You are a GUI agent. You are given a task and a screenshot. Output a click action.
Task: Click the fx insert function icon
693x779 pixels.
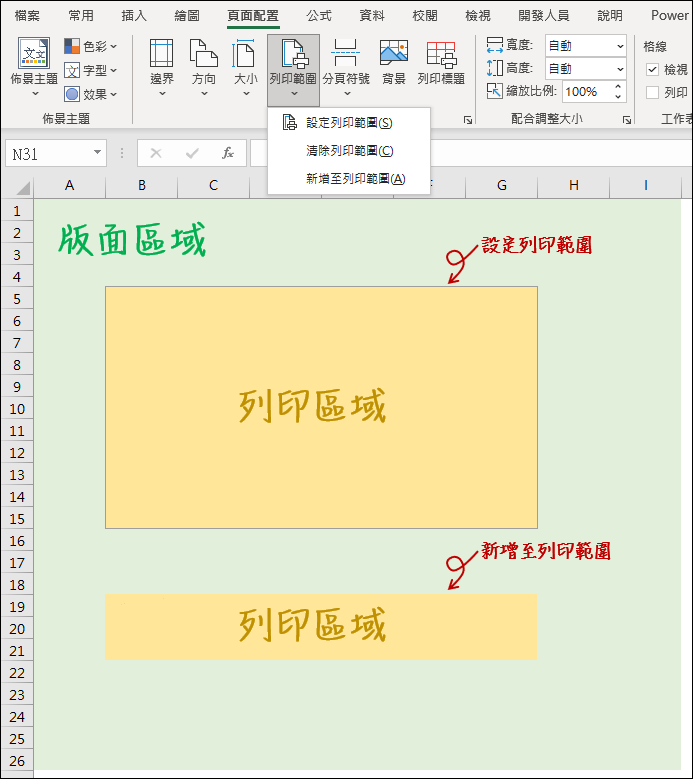pos(228,153)
